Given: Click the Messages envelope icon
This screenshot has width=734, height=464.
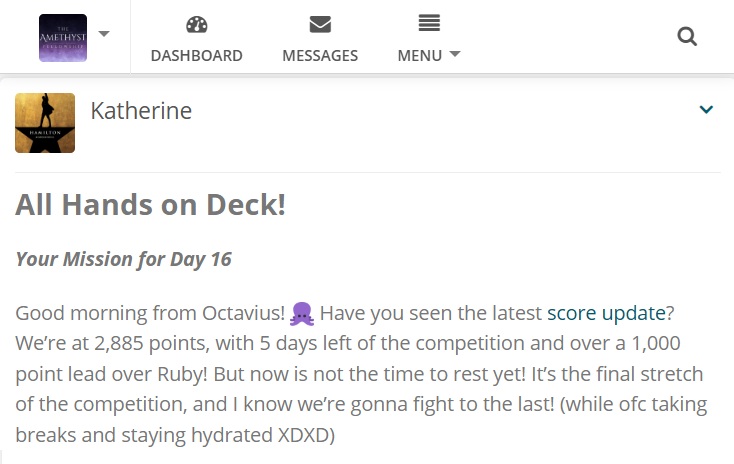Looking at the screenshot, I should click(320, 24).
